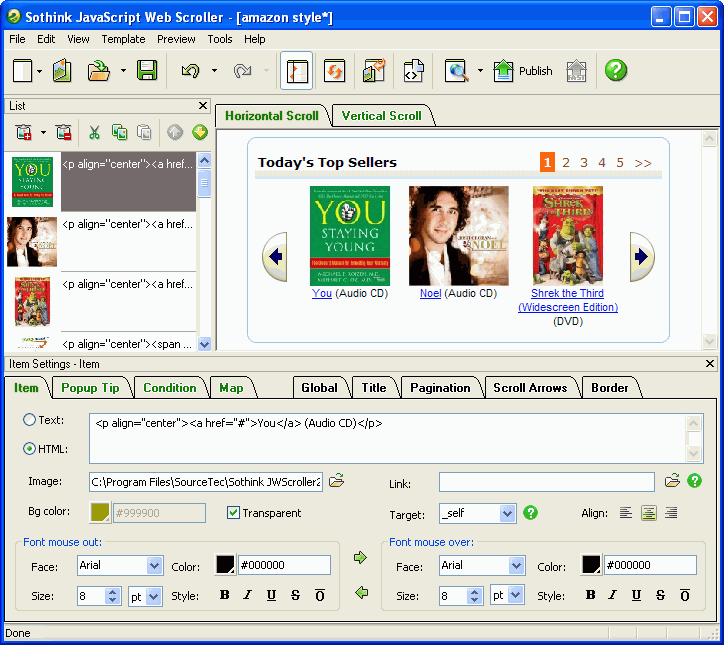
Task: Click the Open folder toolbar icon
Action: point(98,71)
